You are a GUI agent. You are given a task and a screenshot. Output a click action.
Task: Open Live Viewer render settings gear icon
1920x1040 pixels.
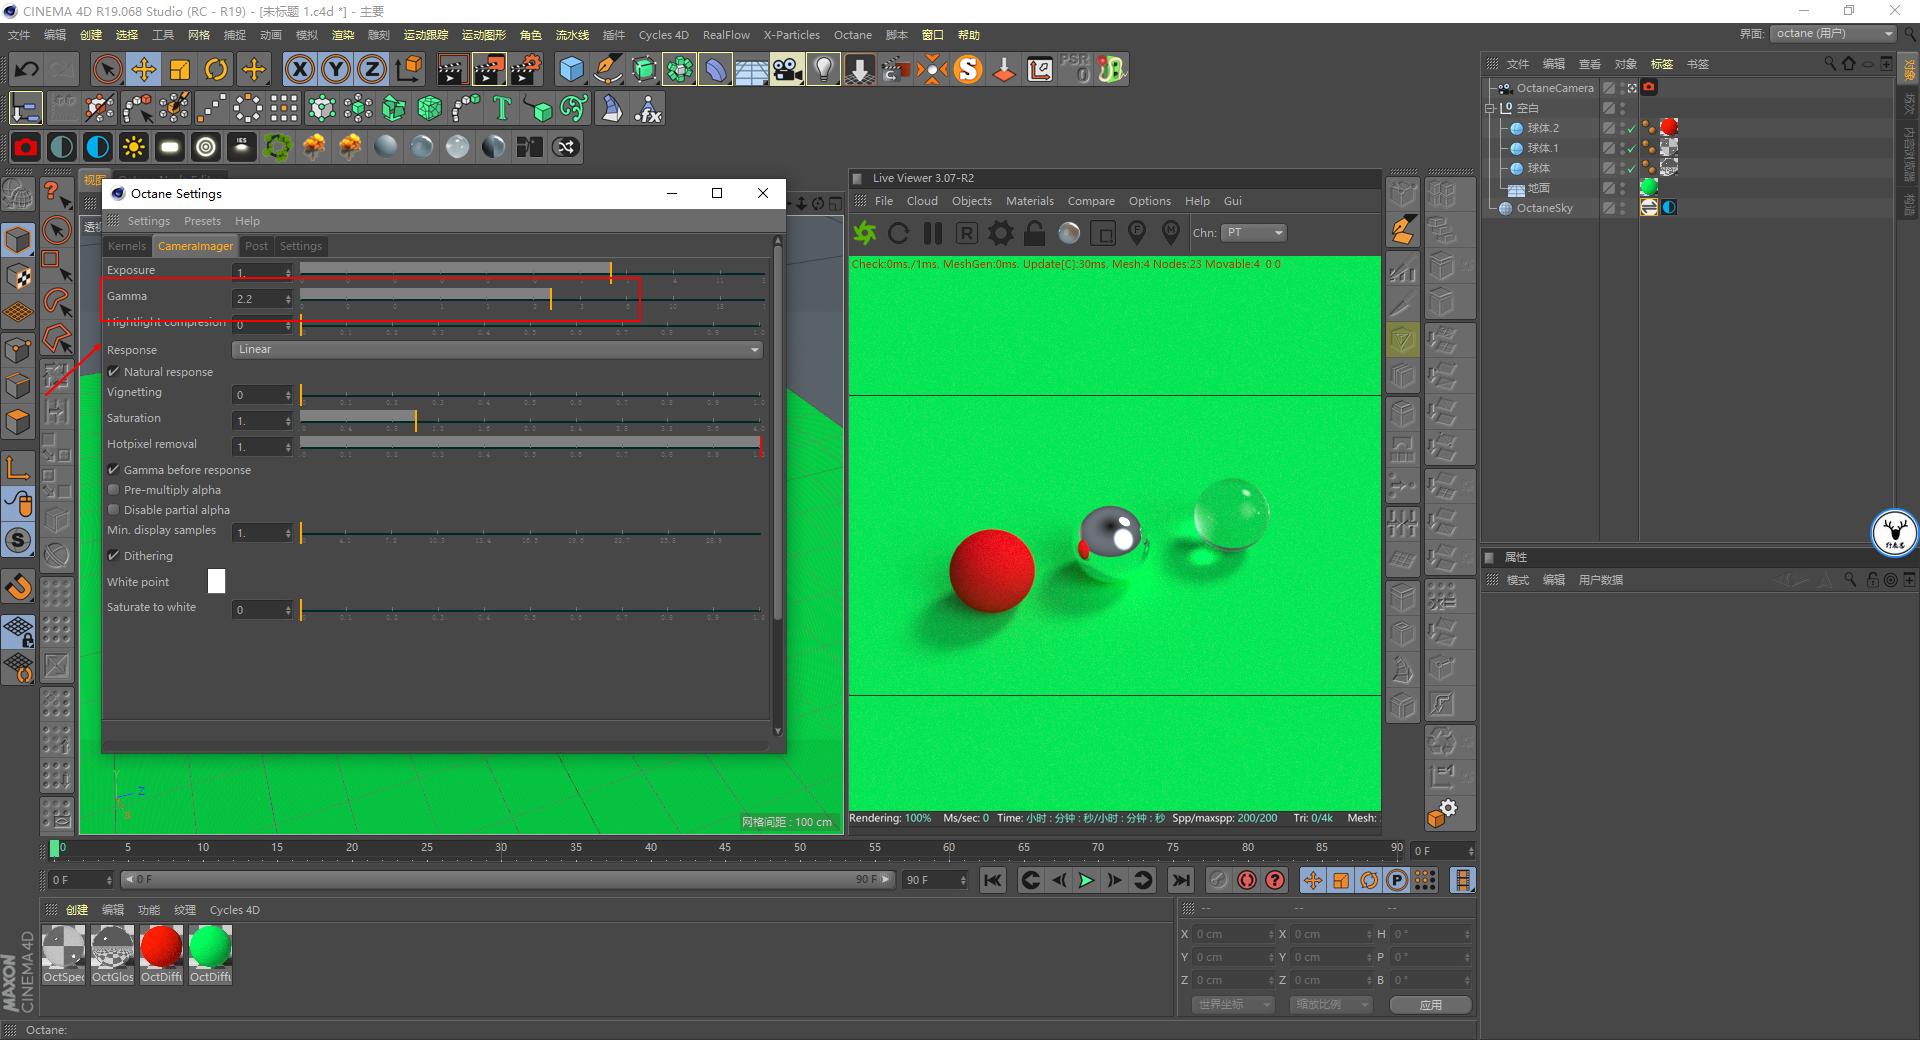coord(999,233)
